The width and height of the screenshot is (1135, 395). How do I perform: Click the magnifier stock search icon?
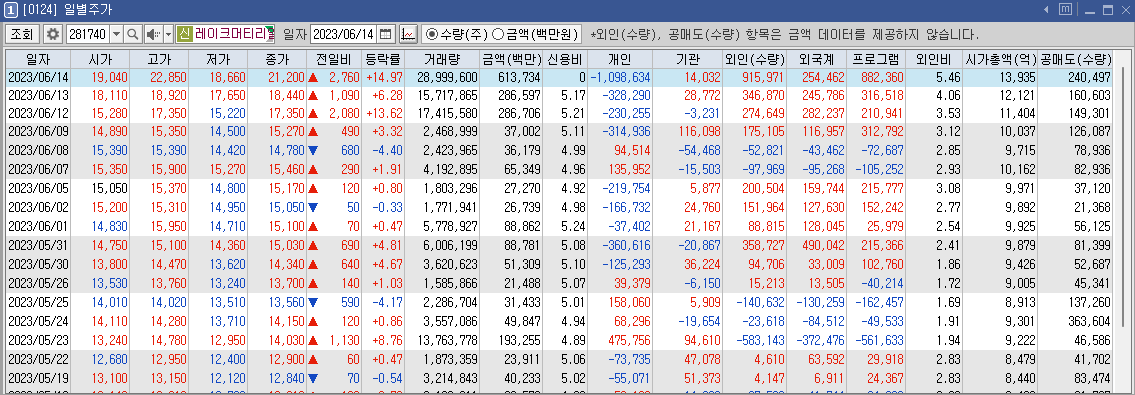pyautogui.click(x=132, y=34)
